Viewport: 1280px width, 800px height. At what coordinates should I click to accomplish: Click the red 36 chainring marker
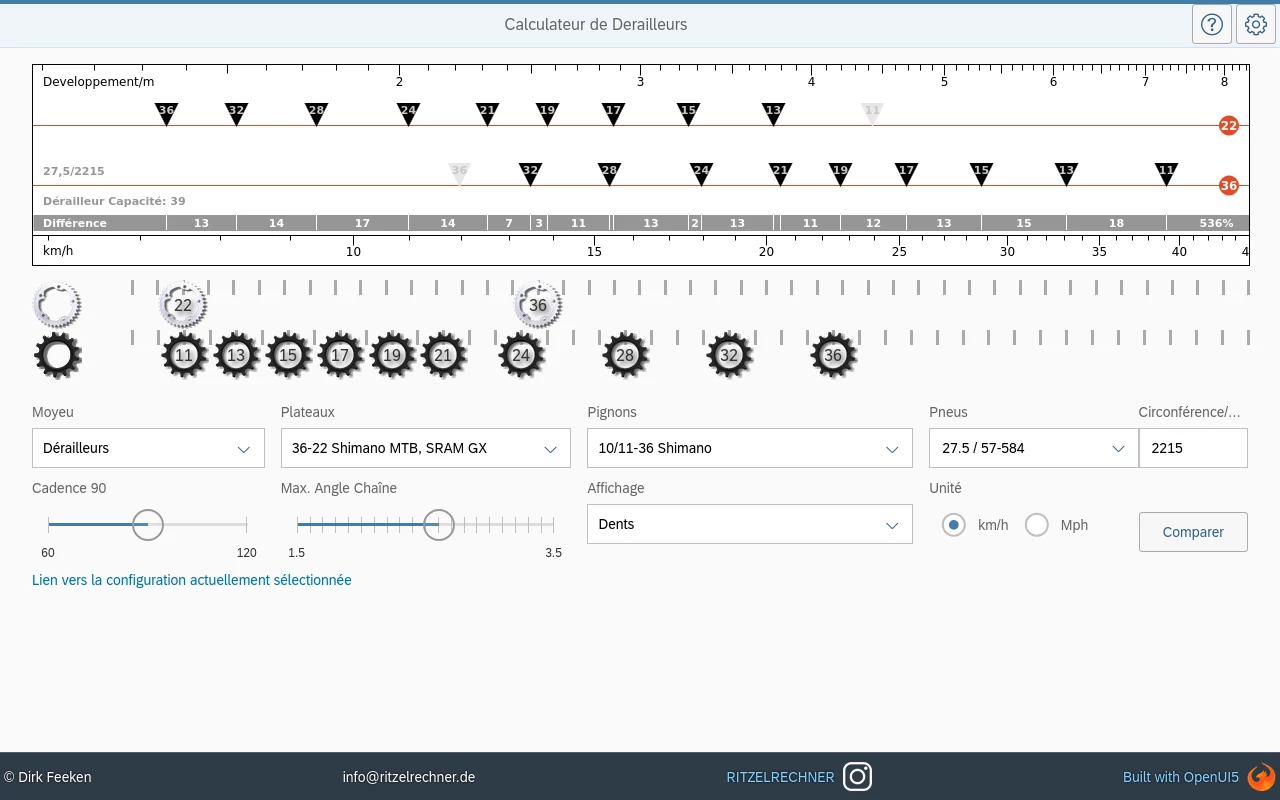1228,185
